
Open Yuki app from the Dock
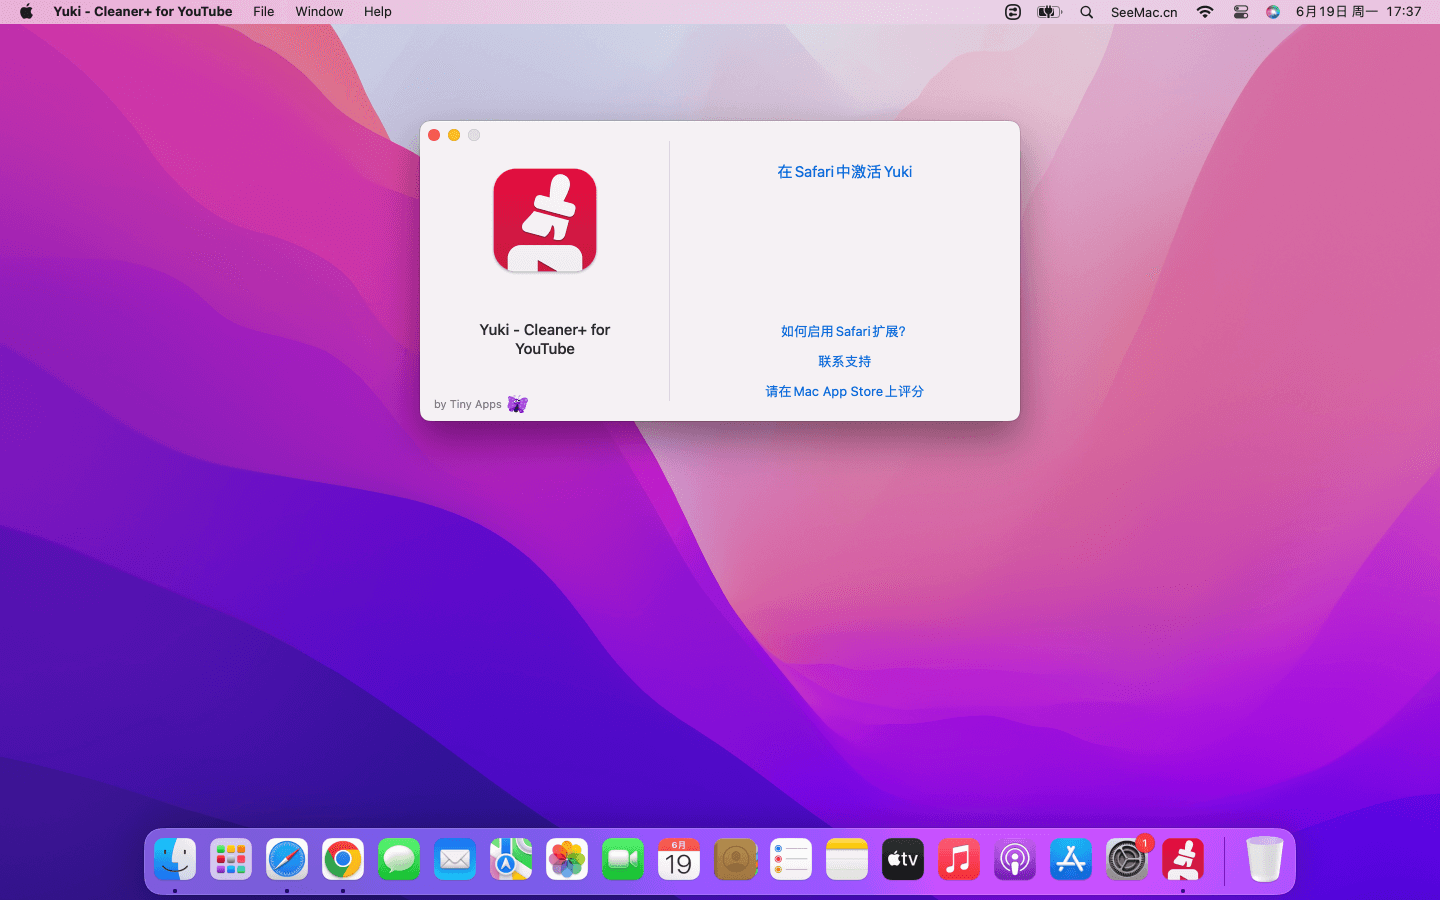point(1182,860)
